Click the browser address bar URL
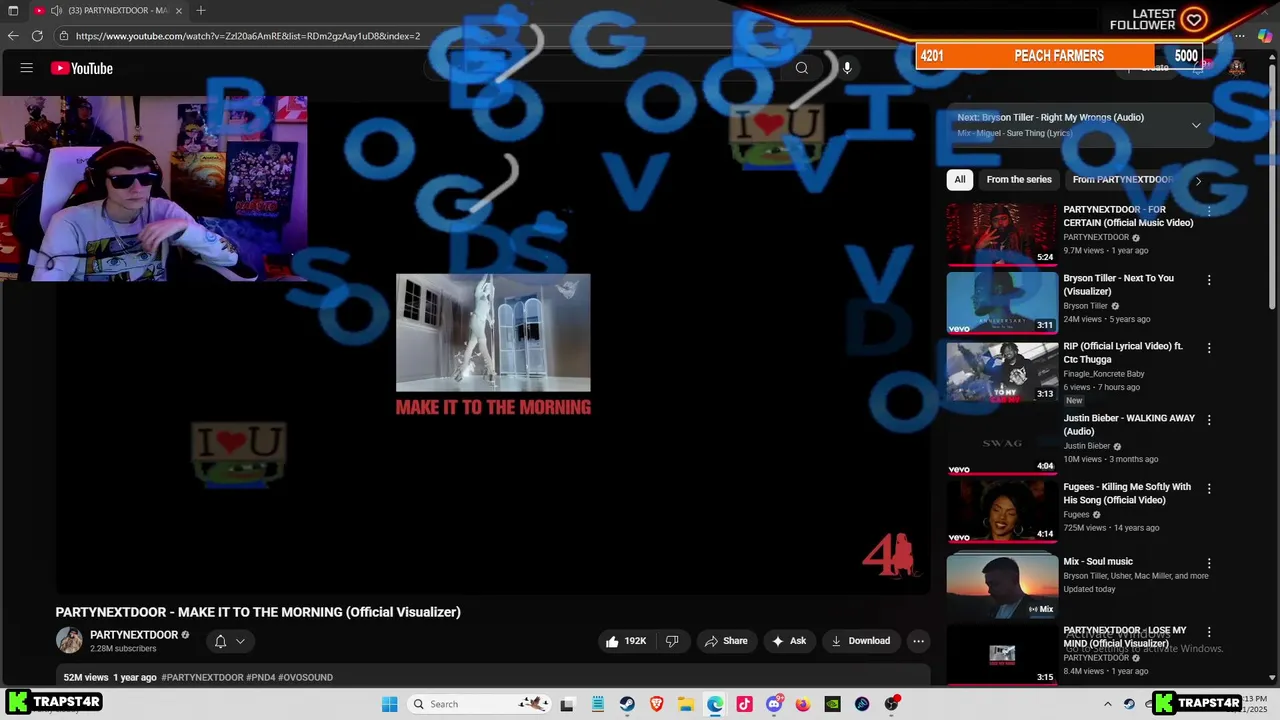This screenshot has width=1280, height=720. 247,36
